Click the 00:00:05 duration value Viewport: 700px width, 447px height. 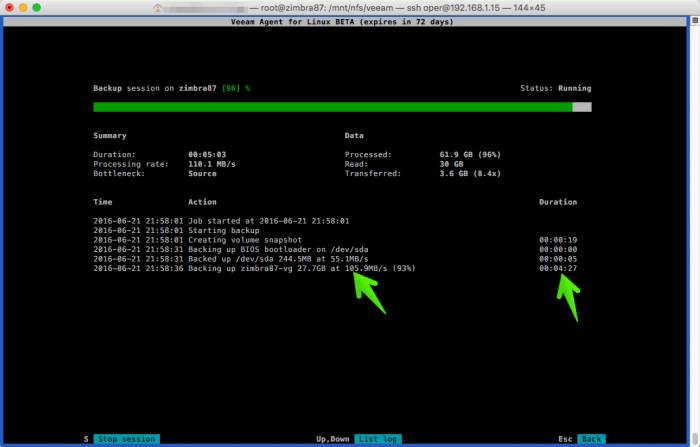tap(558, 259)
